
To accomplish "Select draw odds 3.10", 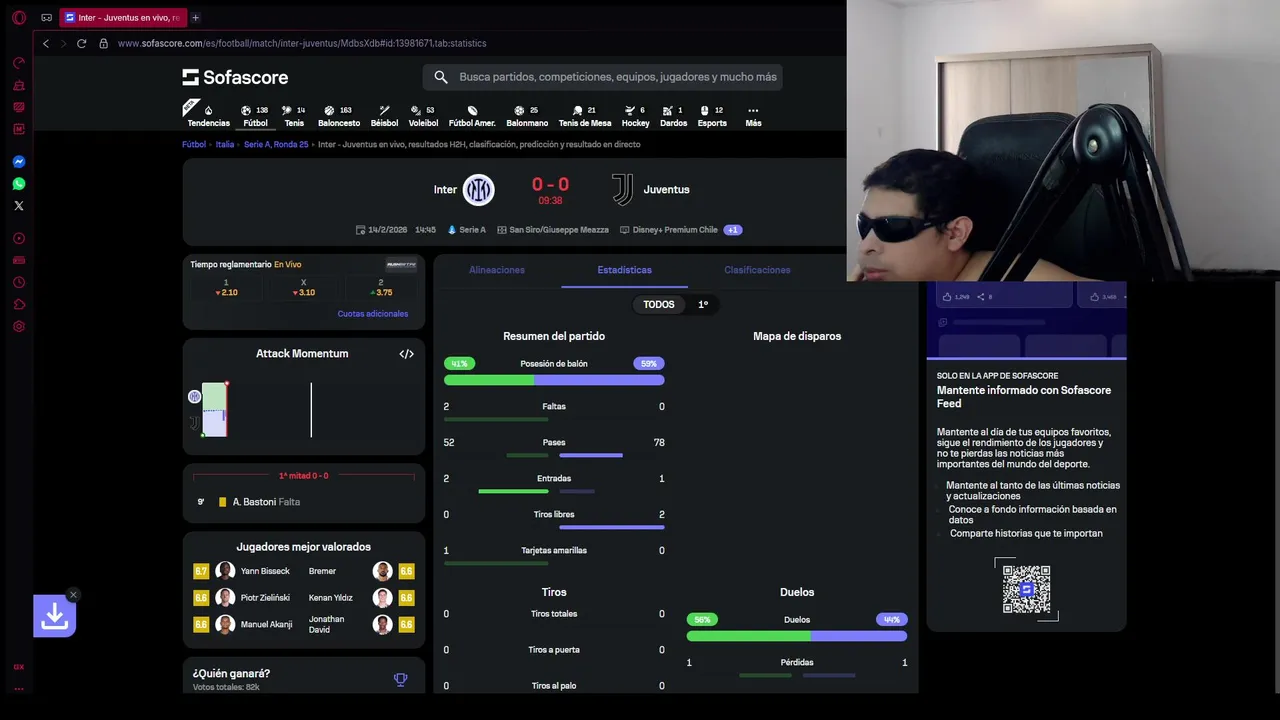I will (303, 288).
